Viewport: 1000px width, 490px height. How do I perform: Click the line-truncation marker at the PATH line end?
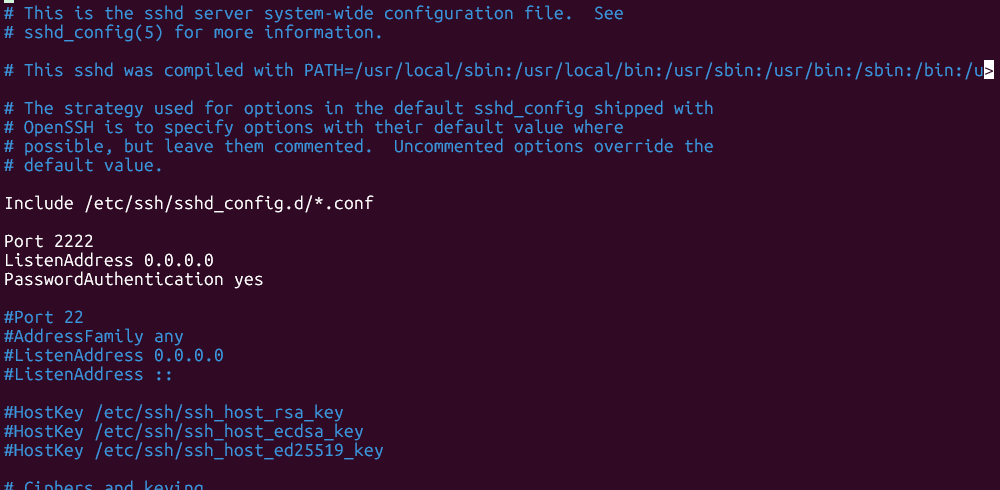(989, 71)
